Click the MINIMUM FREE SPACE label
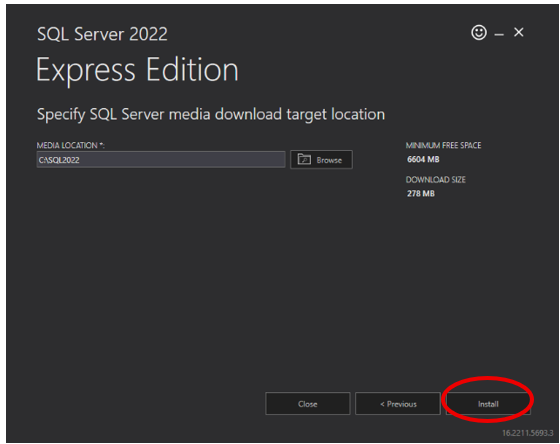Viewport: 560px width, 444px height. 443,145
